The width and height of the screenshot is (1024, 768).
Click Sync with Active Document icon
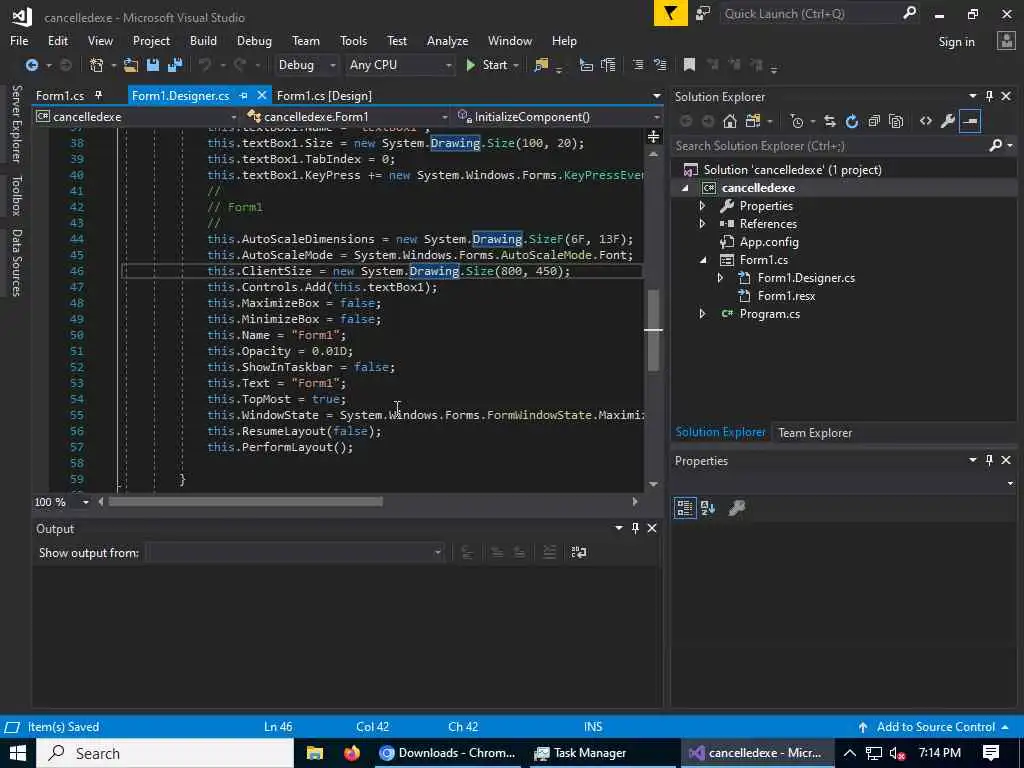click(x=829, y=121)
